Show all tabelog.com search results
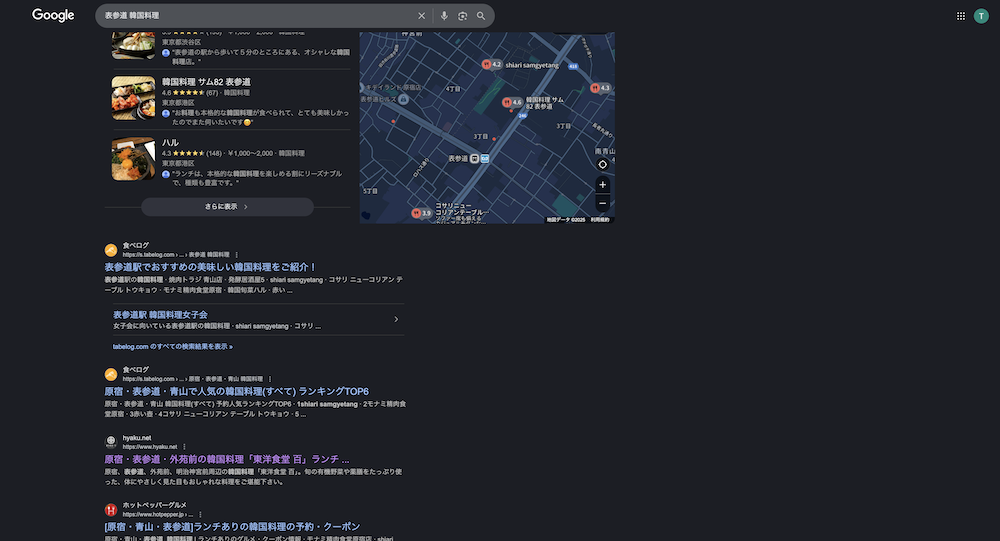 point(173,347)
